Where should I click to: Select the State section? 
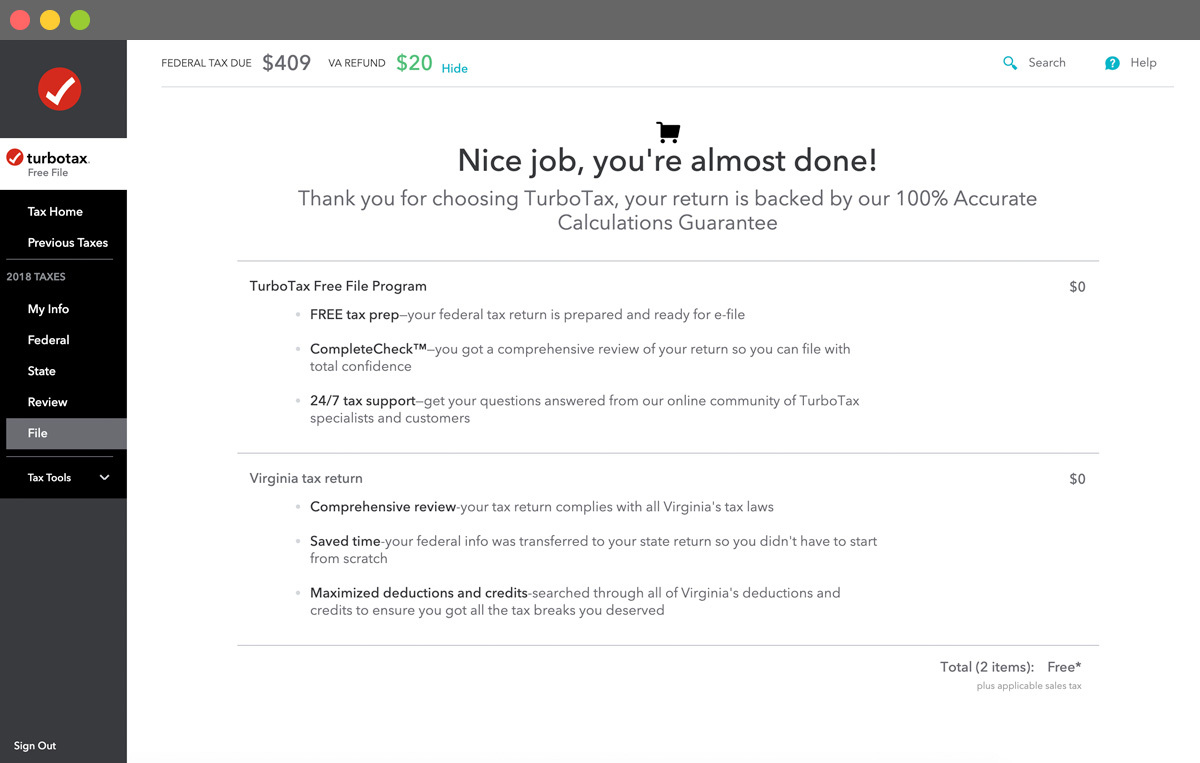click(42, 371)
